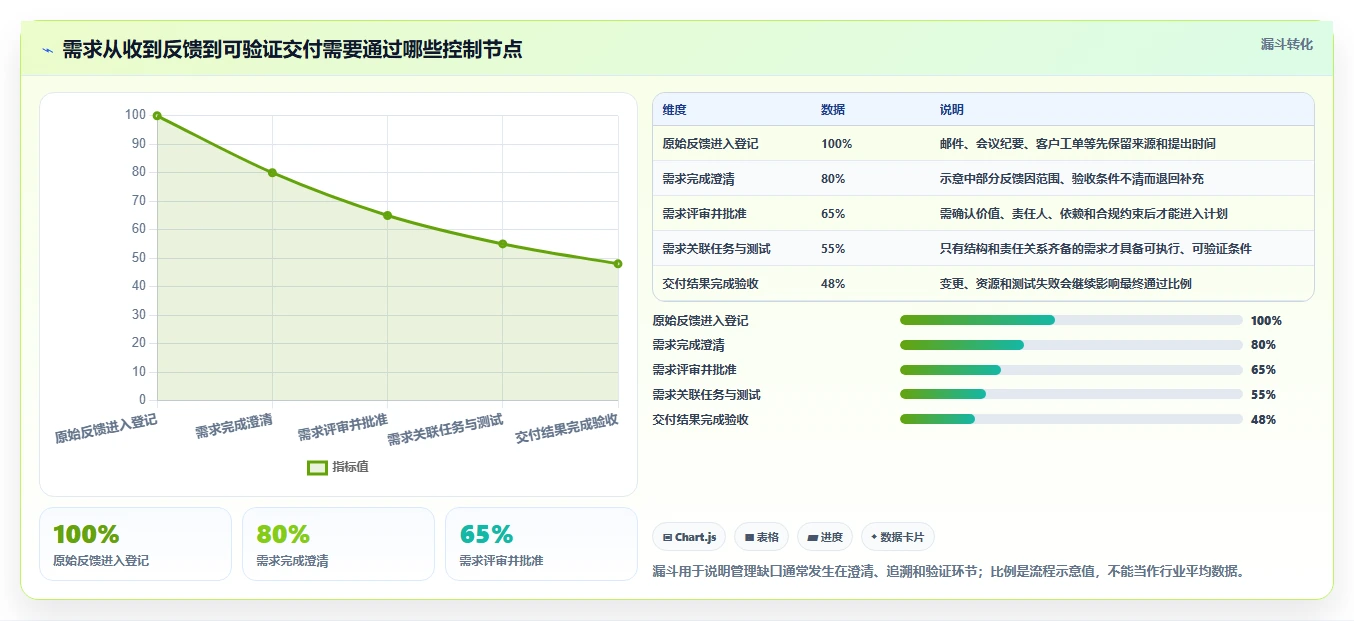This screenshot has width=1354, height=621.
Task: Click description starting 需确认价值
Action: [1084, 214]
